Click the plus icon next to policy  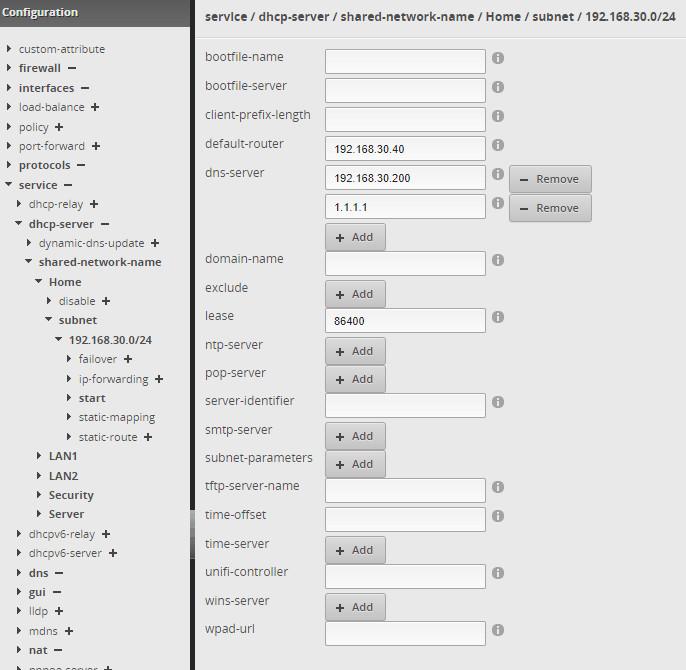[59, 127]
